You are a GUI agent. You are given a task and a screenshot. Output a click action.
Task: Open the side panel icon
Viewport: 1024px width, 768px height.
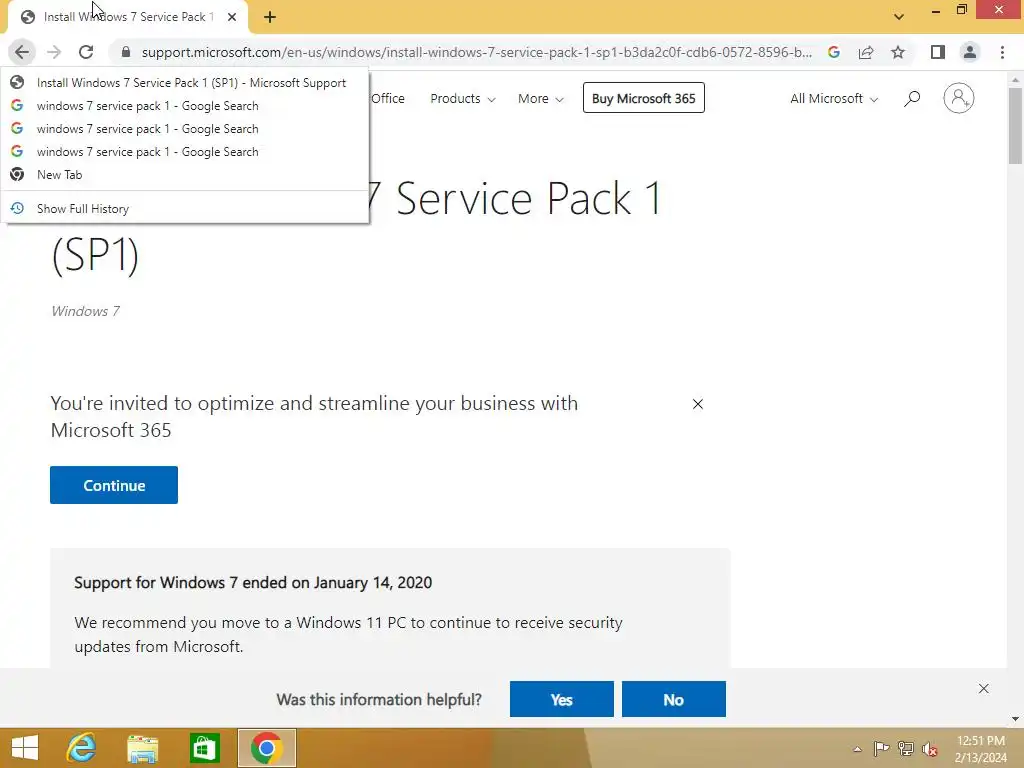point(938,52)
